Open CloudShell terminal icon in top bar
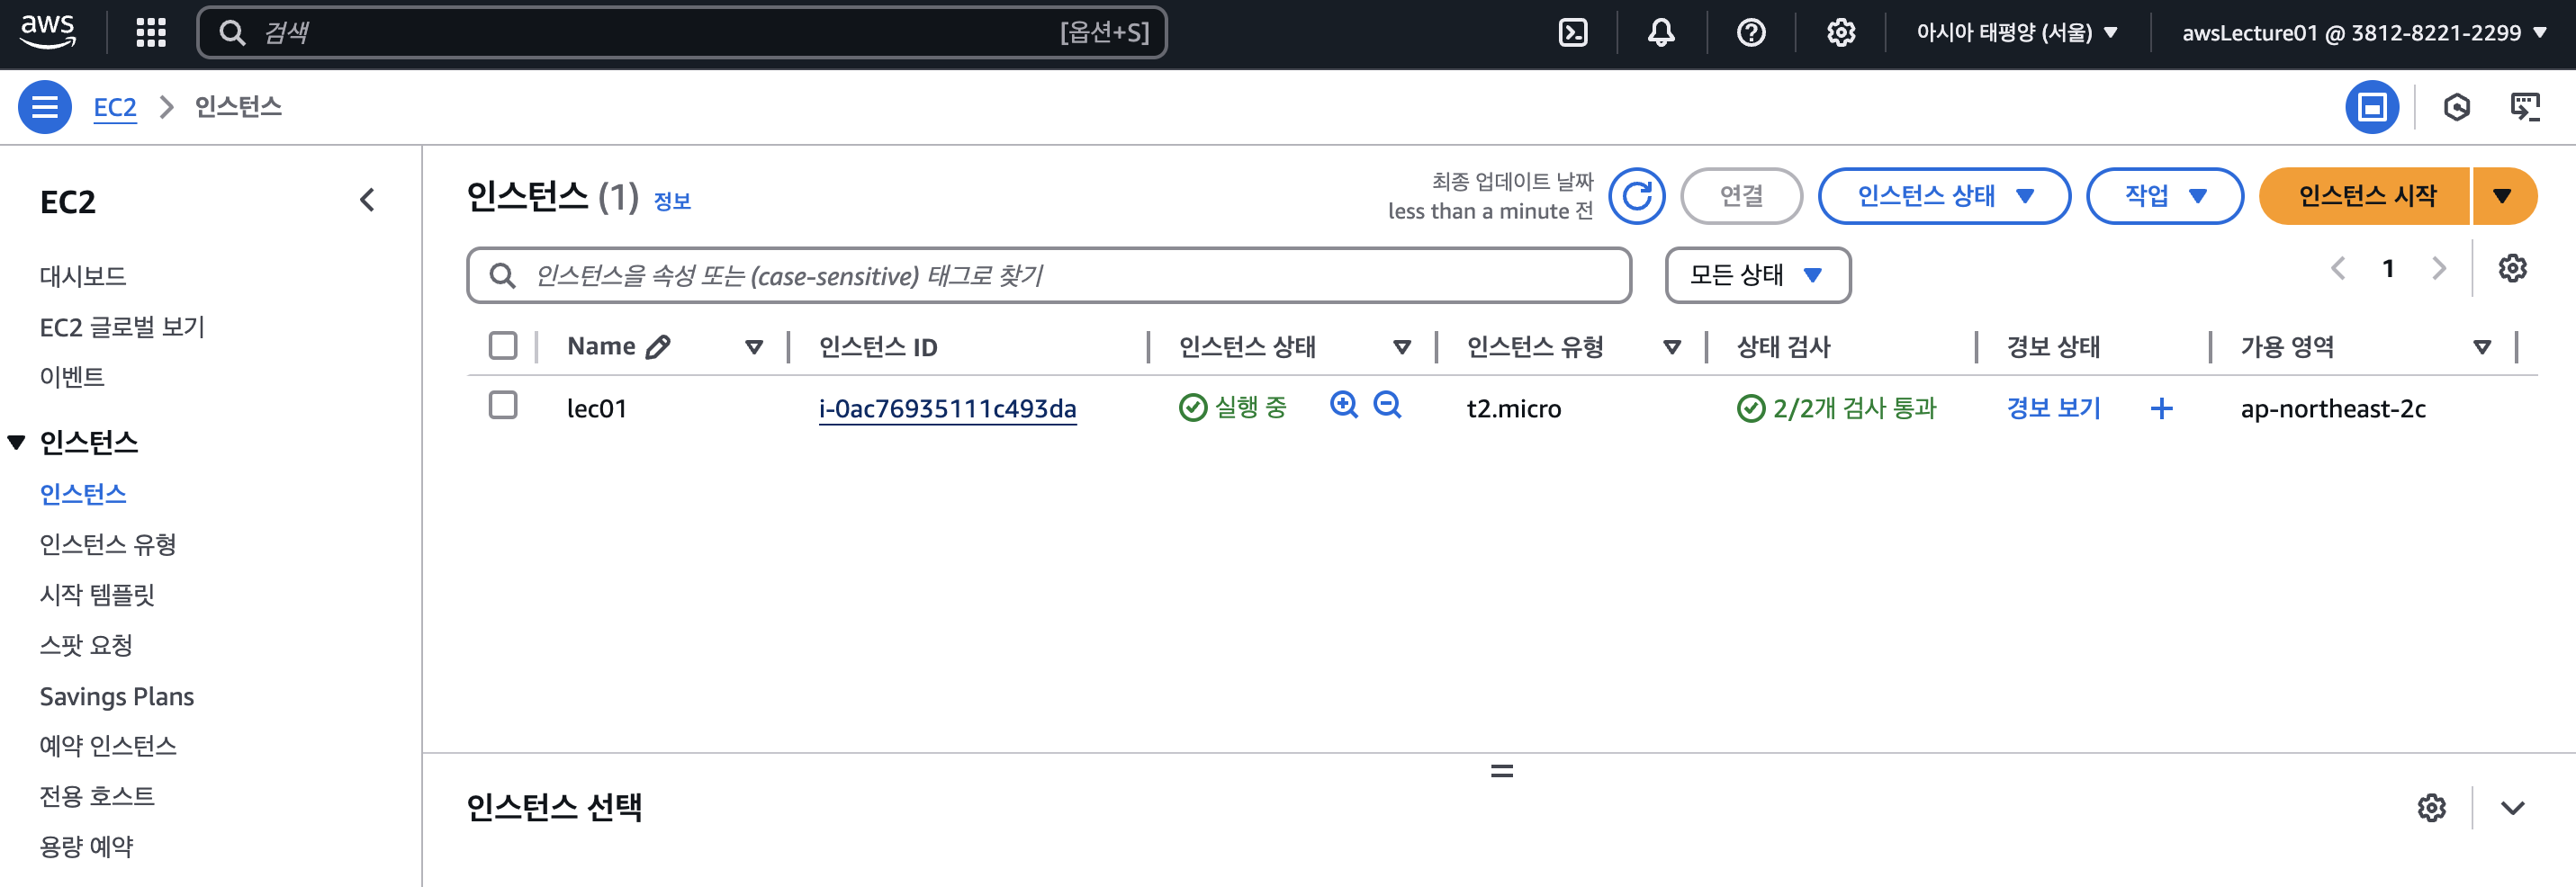 [x=1573, y=33]
